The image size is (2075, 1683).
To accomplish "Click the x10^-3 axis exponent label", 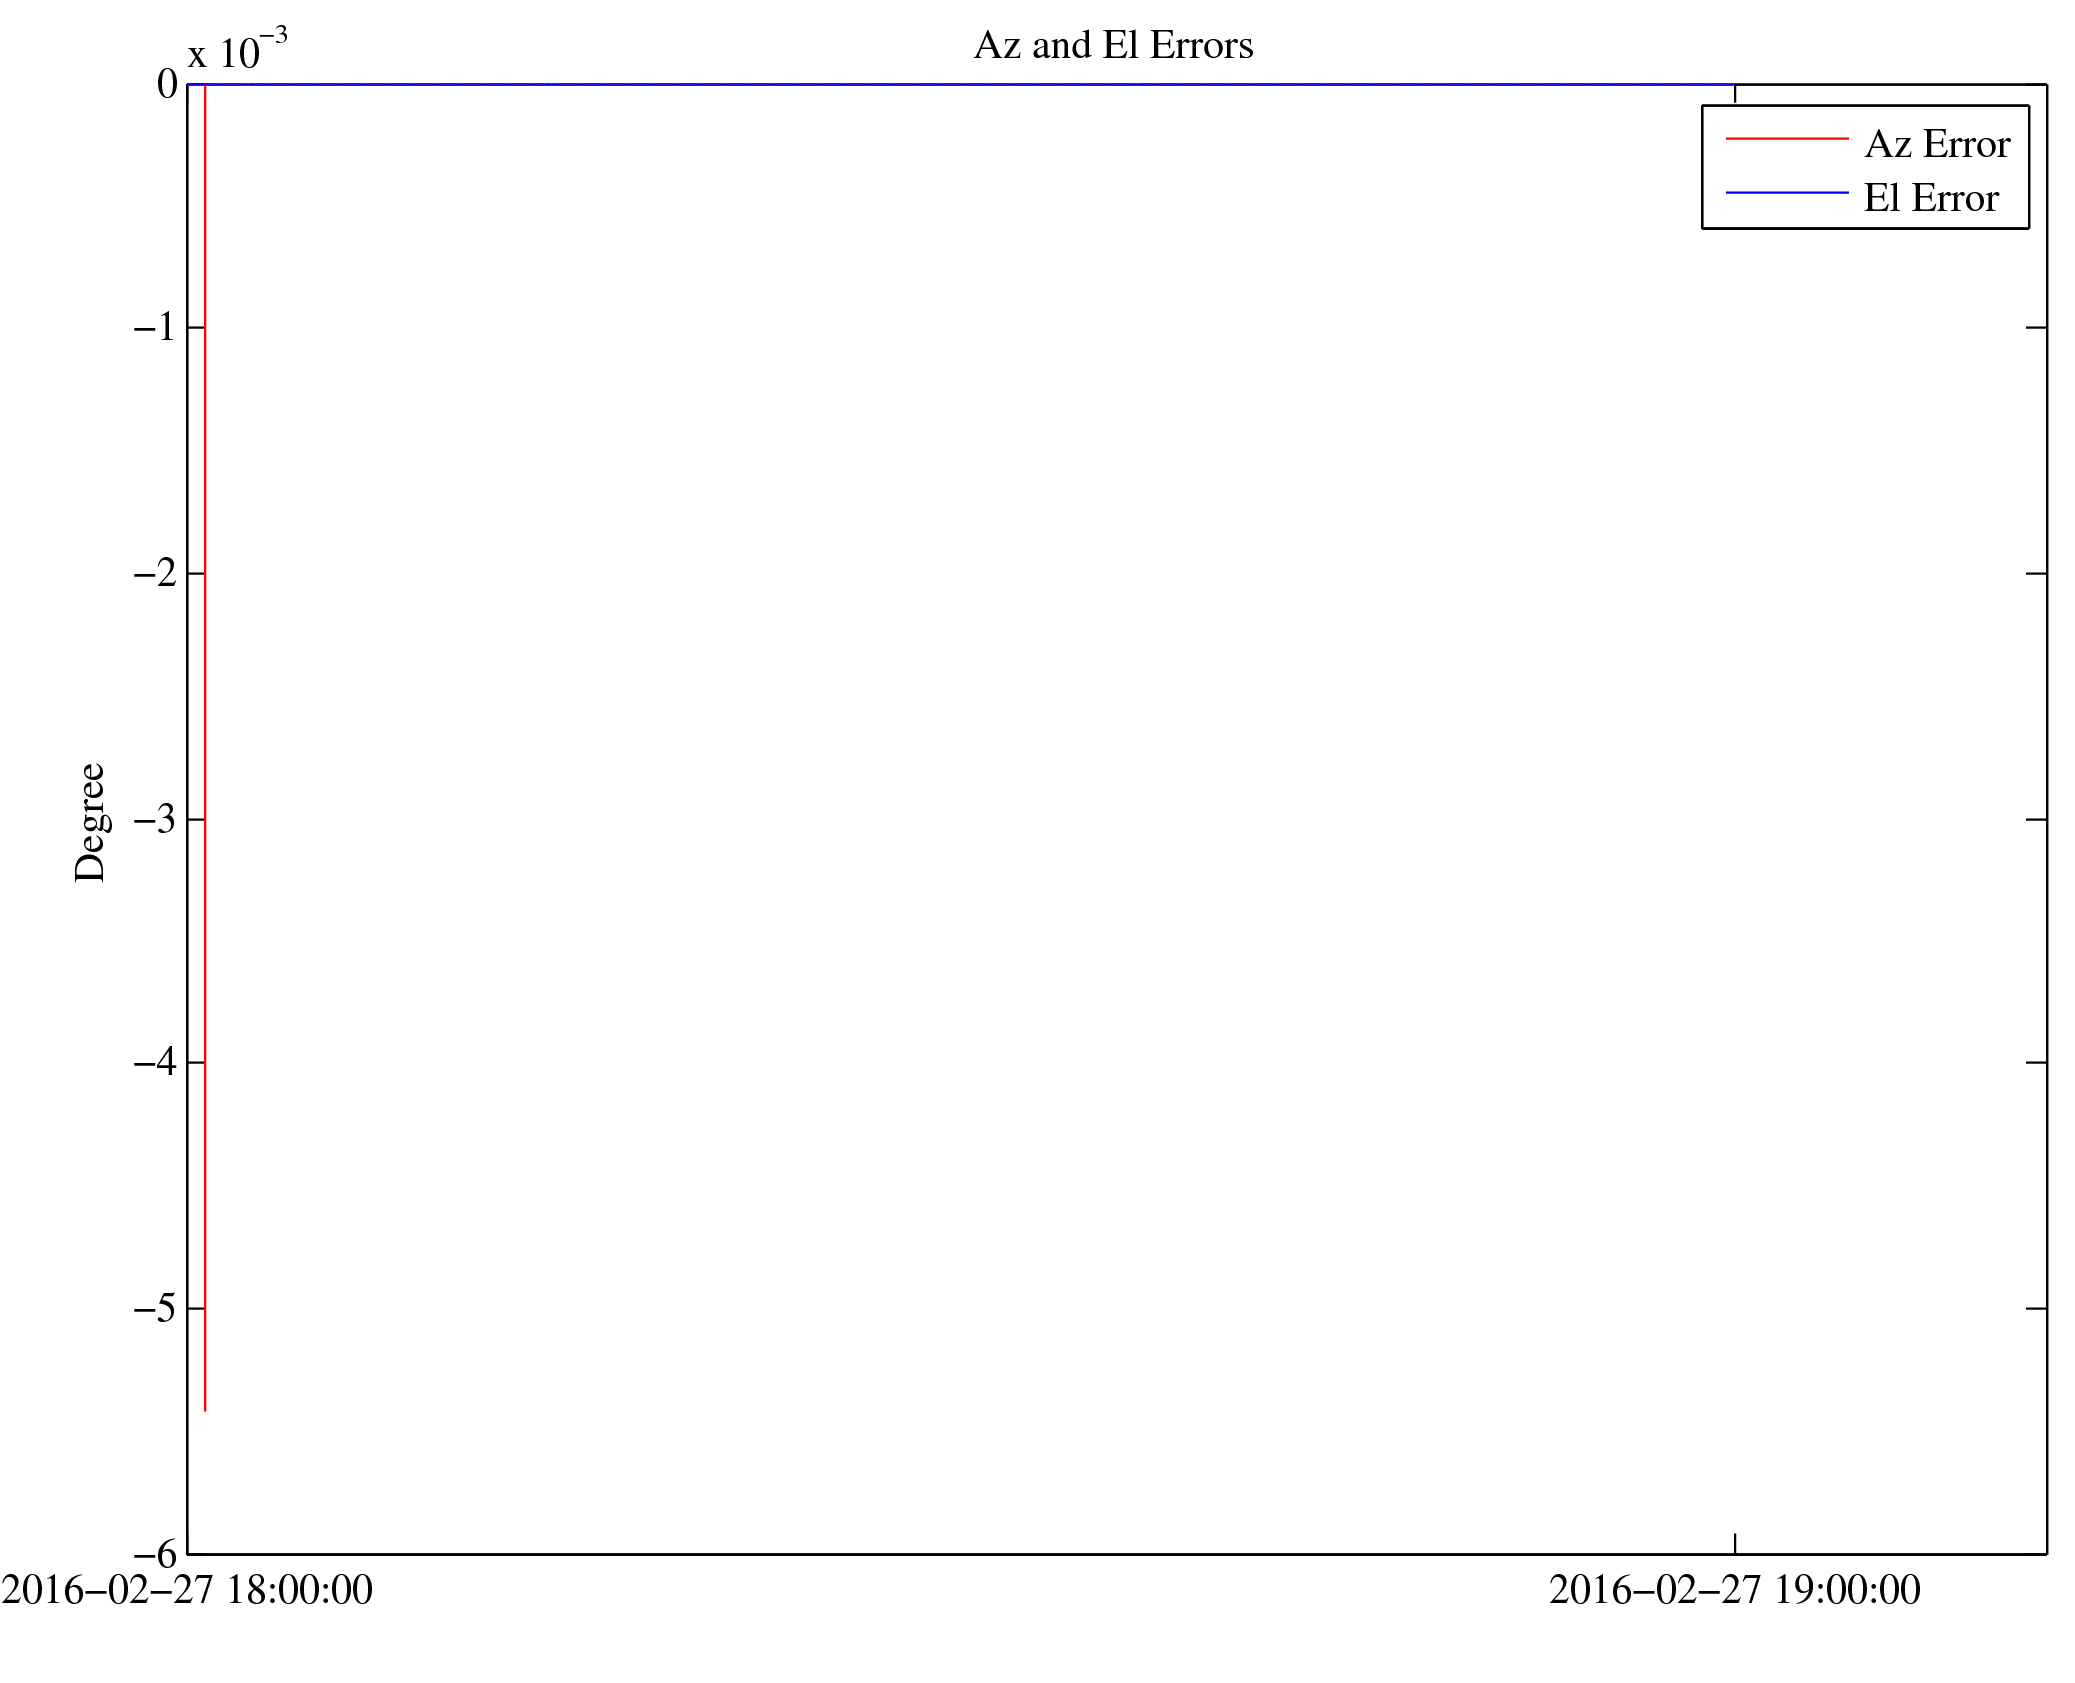I will [238, 50].
